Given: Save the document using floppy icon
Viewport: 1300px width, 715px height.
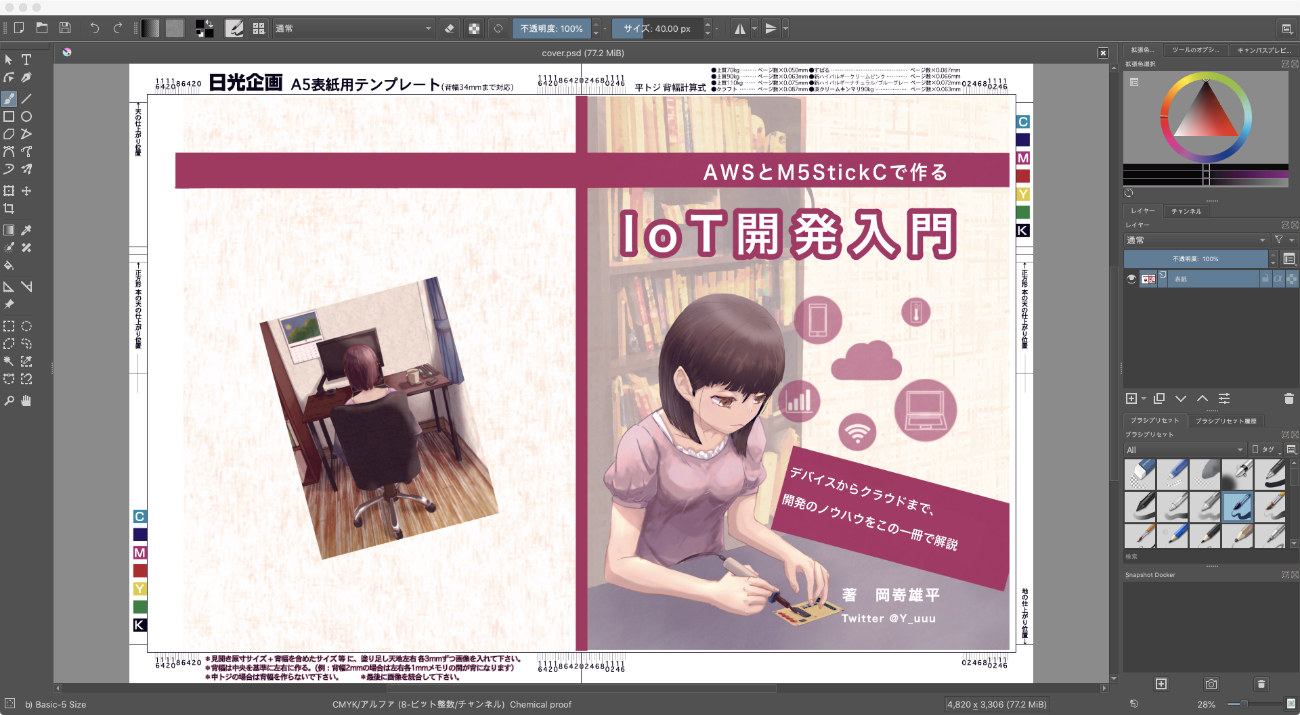Looking at the screenshot, I should click(65, 28).
